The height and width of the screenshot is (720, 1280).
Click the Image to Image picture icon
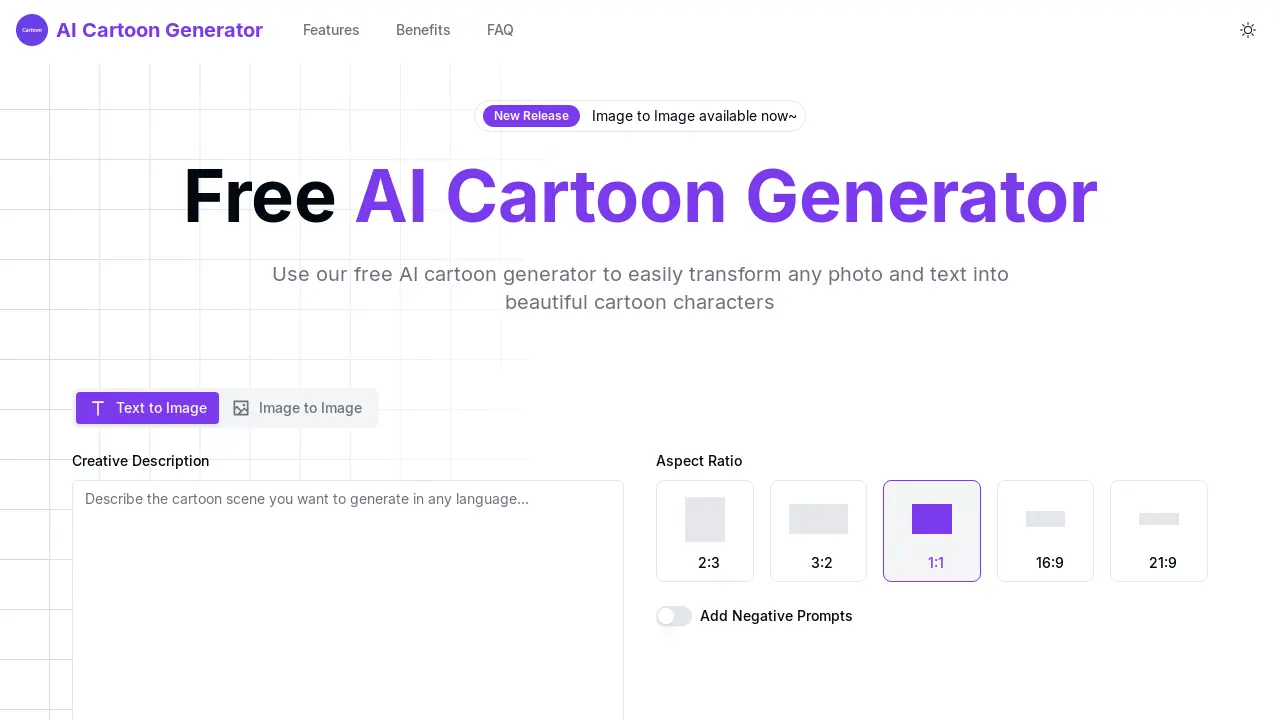pos(241,408)
